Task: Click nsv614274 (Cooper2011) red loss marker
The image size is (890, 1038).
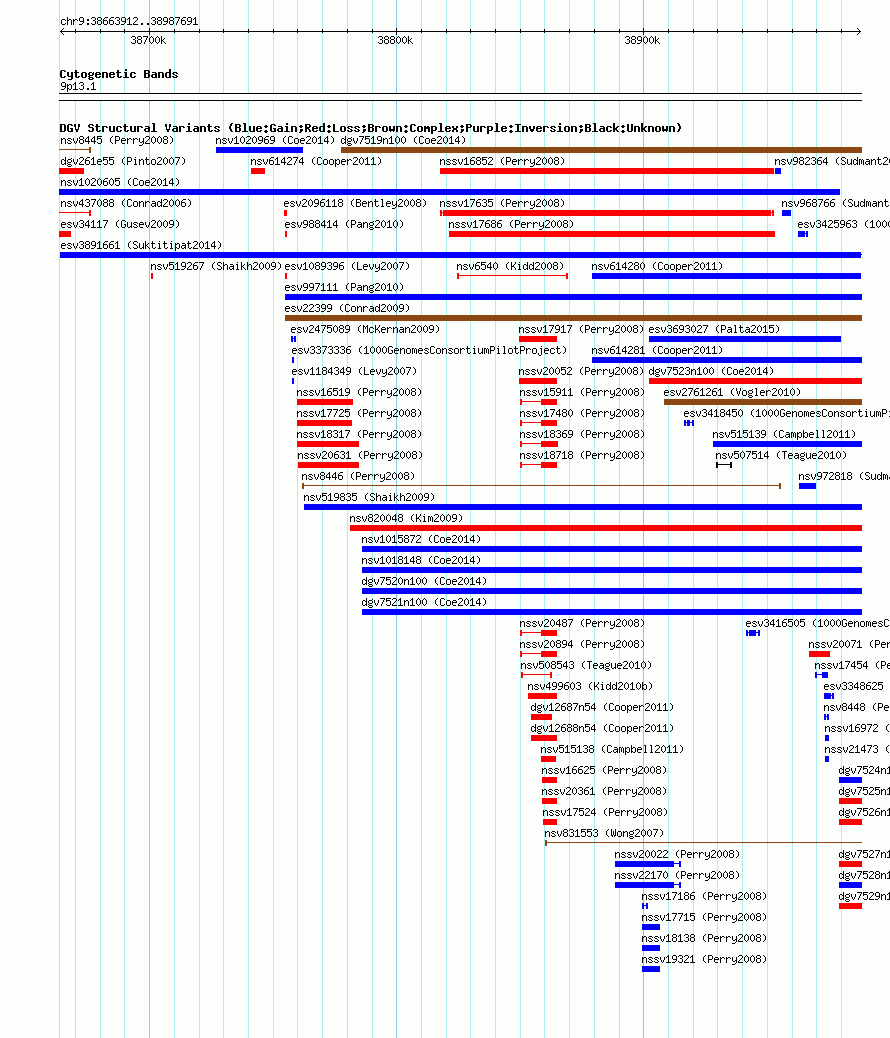Action: click(x=258, y=171)
